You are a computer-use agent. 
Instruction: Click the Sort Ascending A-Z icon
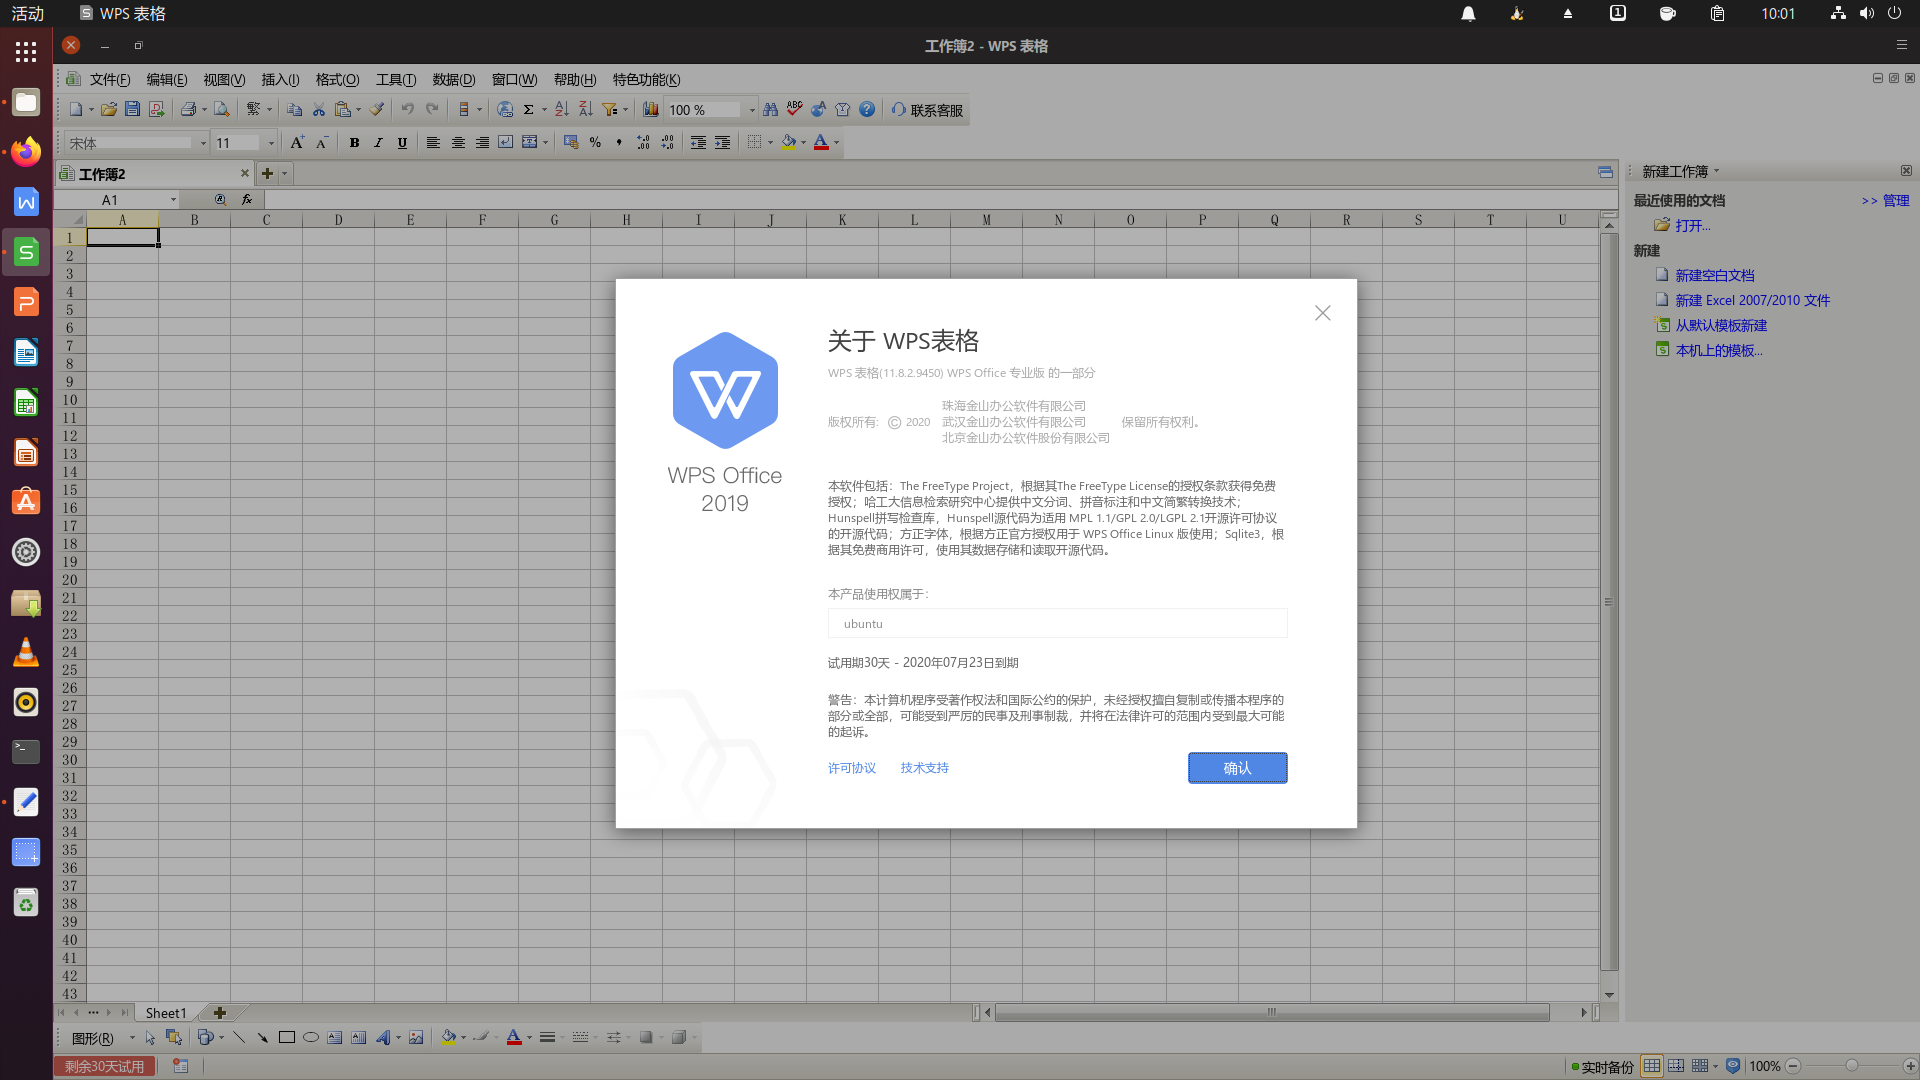tap(561, 110)
